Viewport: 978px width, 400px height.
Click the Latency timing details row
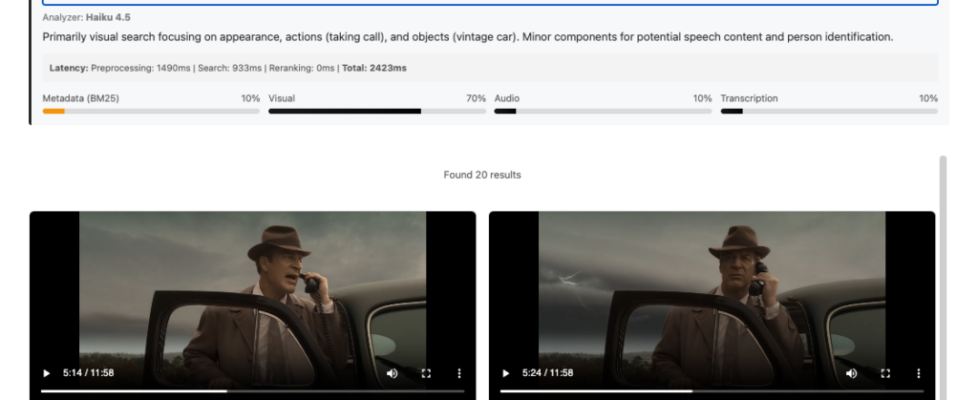(489, 68)
